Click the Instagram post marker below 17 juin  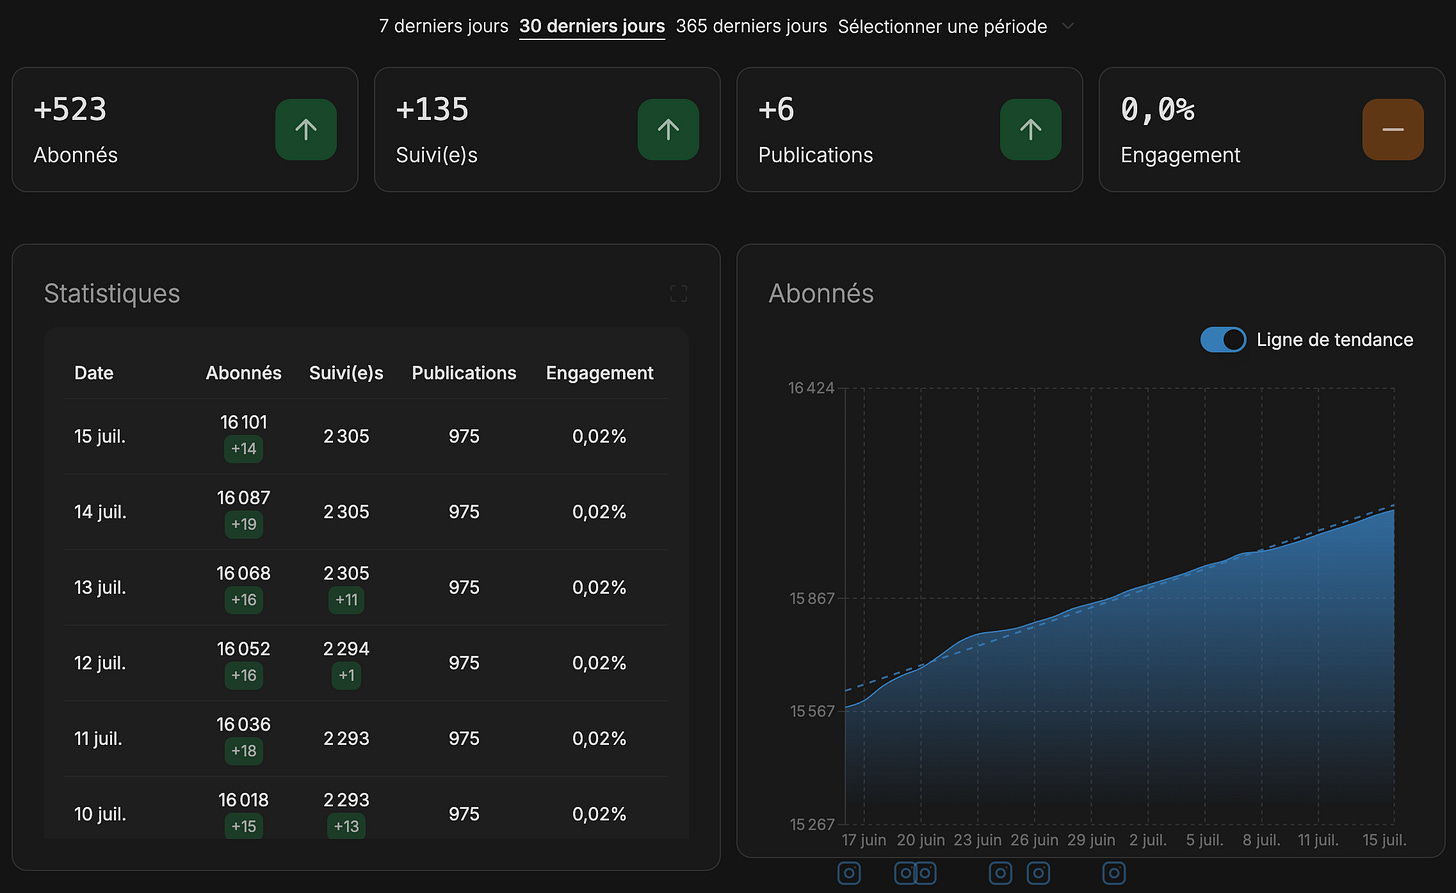click(x=849, y=873)
